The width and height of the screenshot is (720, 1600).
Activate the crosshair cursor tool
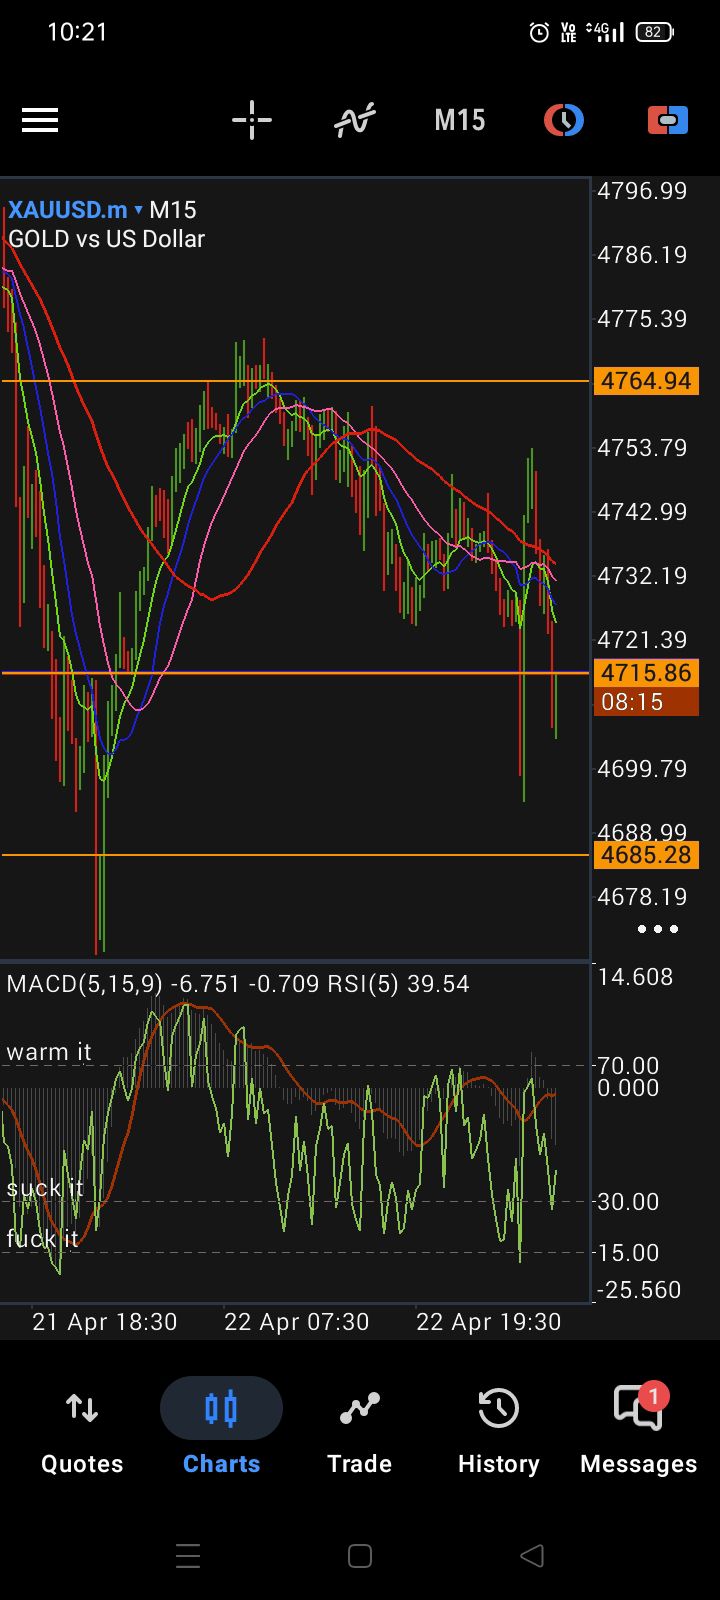(252, 121)
